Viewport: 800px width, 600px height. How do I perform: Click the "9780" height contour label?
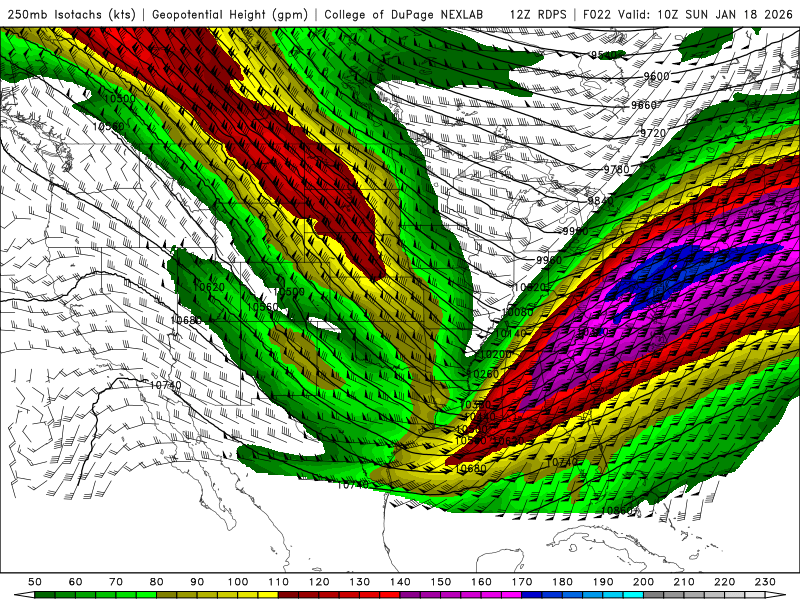tap(616, 169)
